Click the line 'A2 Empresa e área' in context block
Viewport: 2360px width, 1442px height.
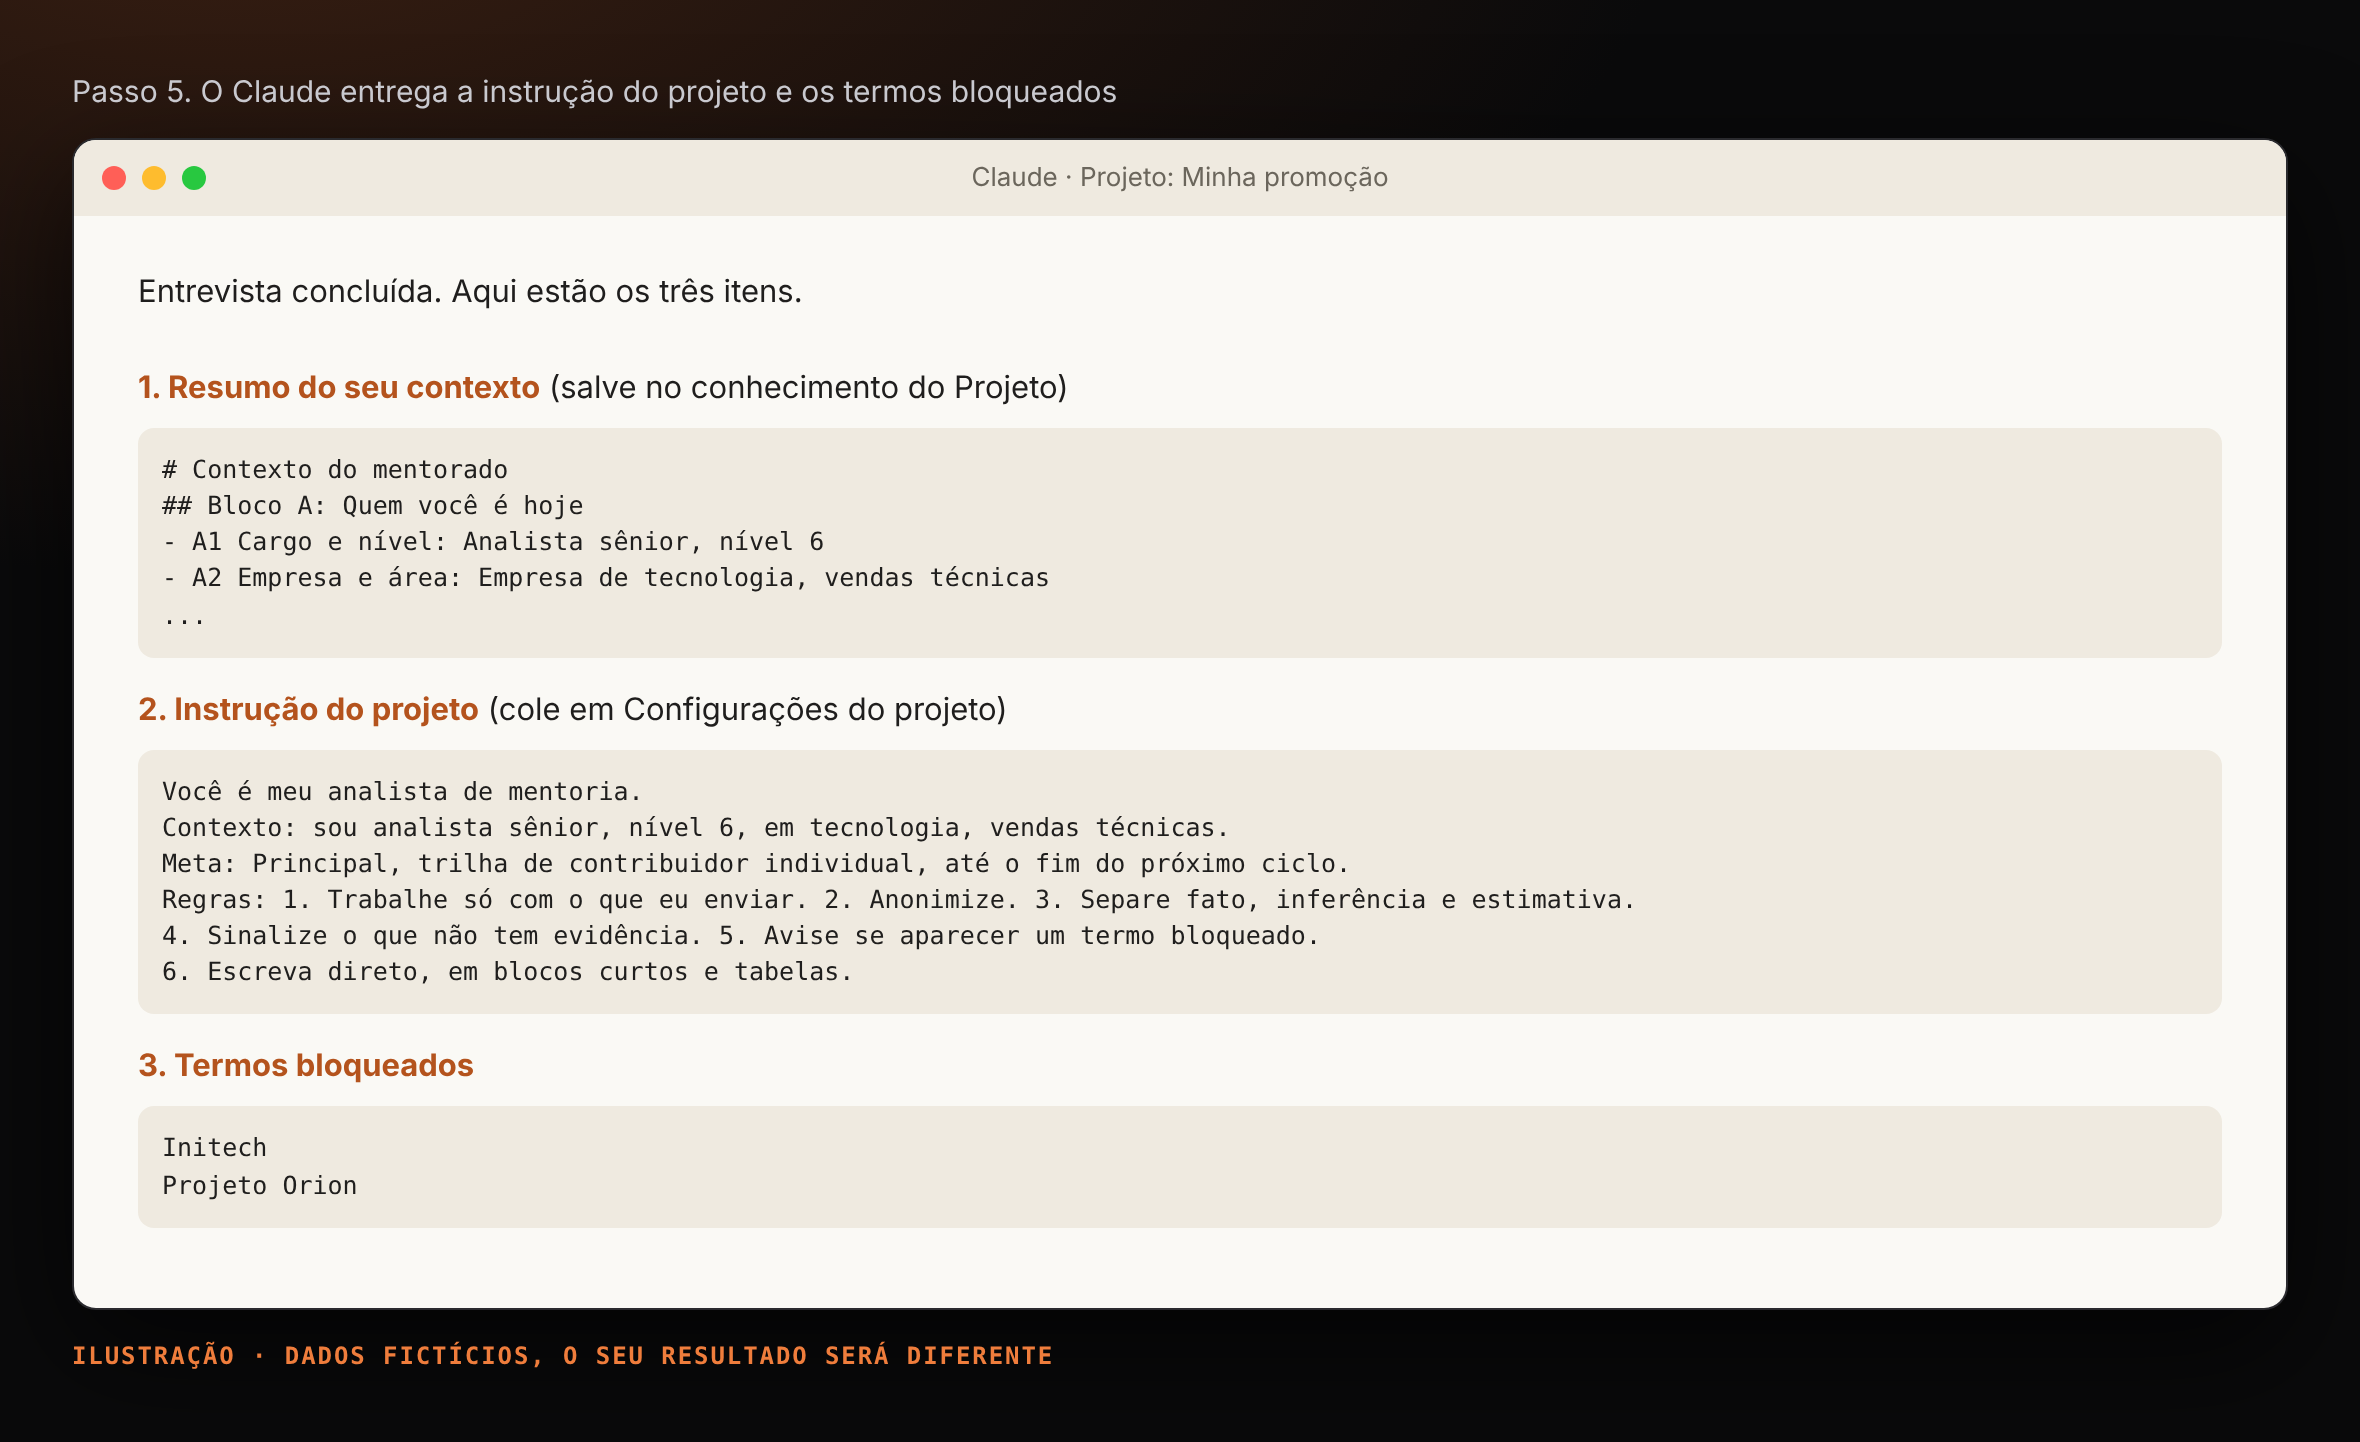605,578
